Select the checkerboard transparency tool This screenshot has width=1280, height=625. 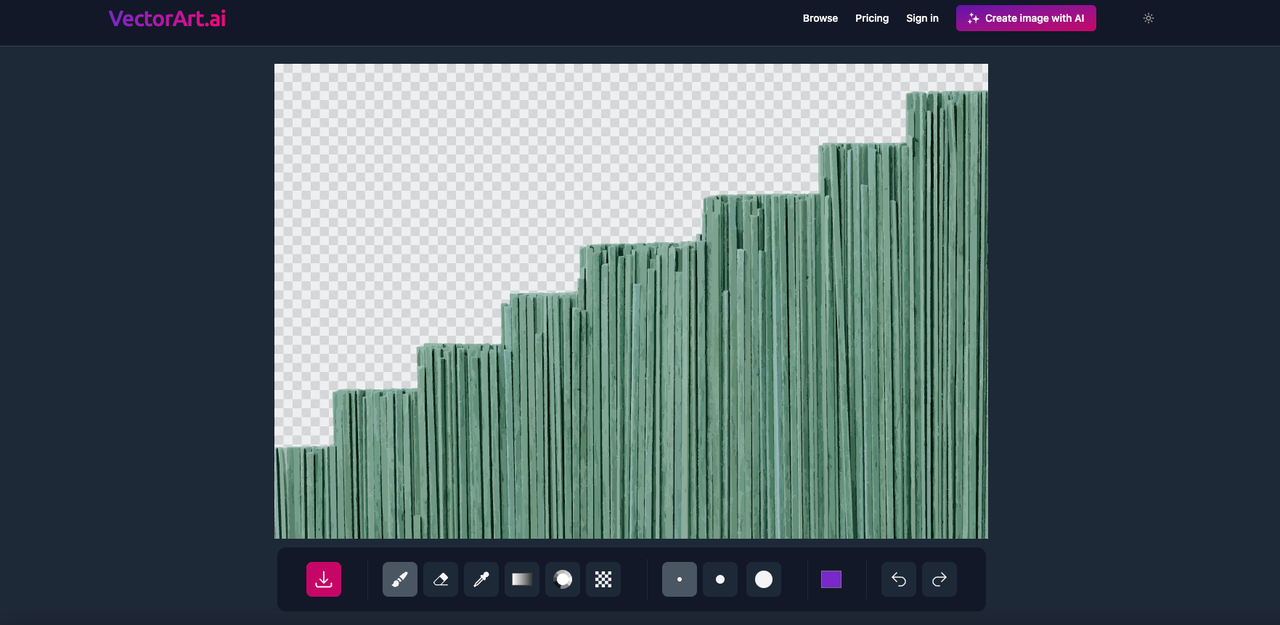(603, 579)
